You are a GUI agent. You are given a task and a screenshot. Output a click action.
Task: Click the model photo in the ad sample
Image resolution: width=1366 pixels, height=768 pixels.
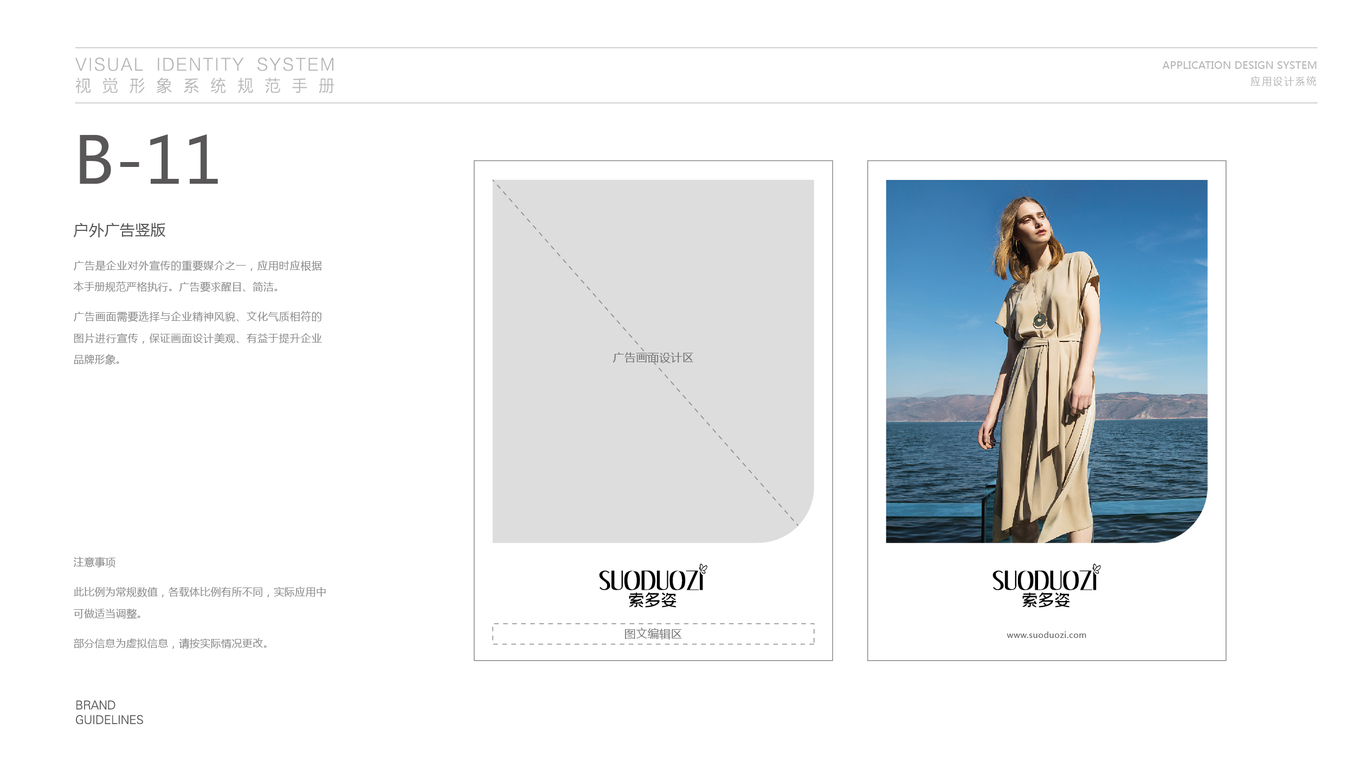[x=1046, y=361]
